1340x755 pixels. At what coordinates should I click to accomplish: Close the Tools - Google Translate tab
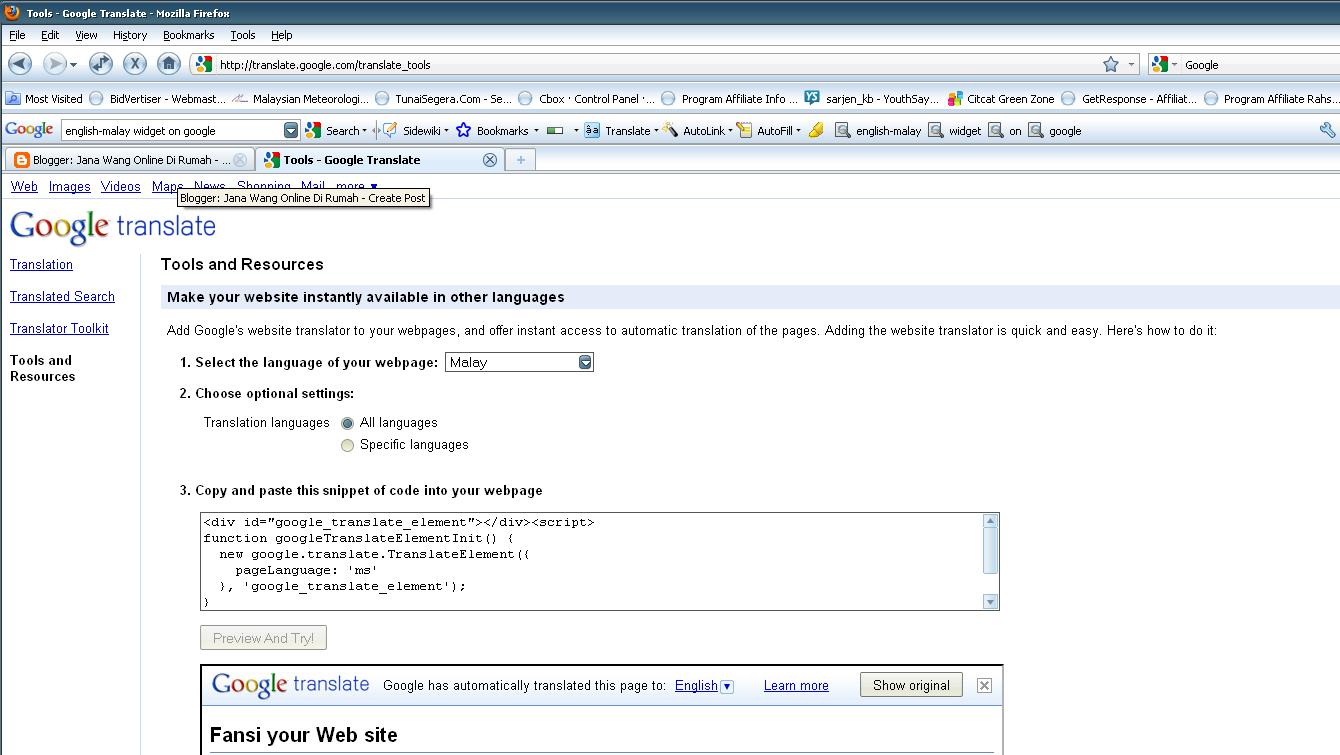(x=490, y=160)
